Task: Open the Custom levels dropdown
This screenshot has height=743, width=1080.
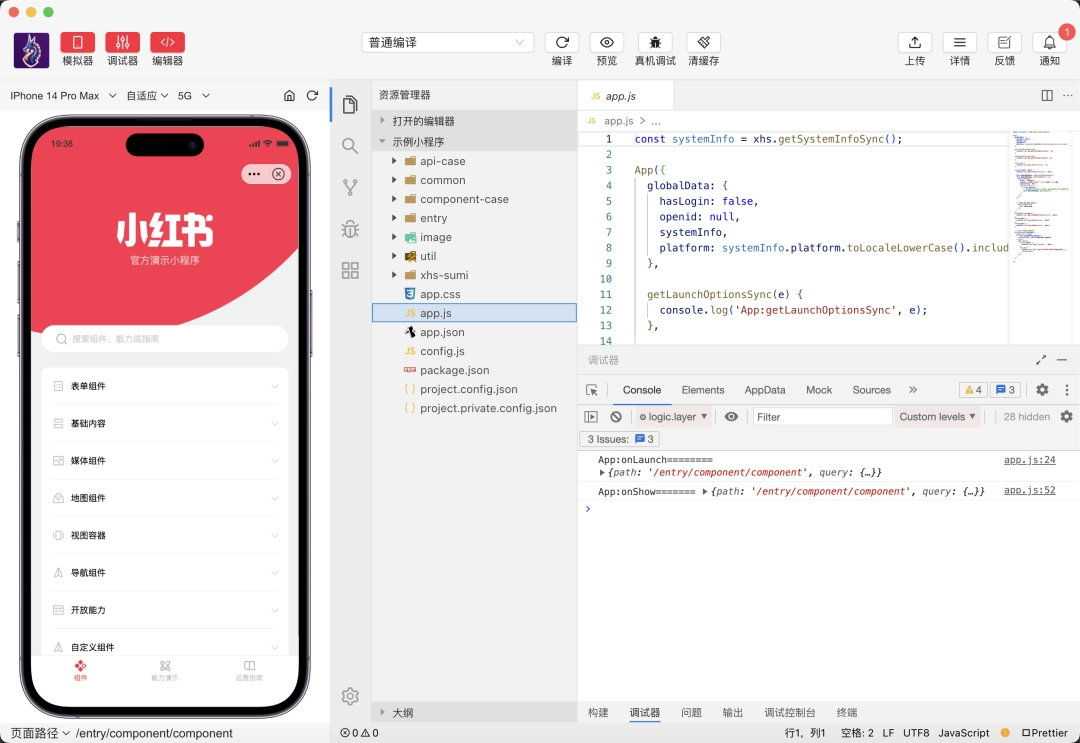Action: [x=937, y=417]
